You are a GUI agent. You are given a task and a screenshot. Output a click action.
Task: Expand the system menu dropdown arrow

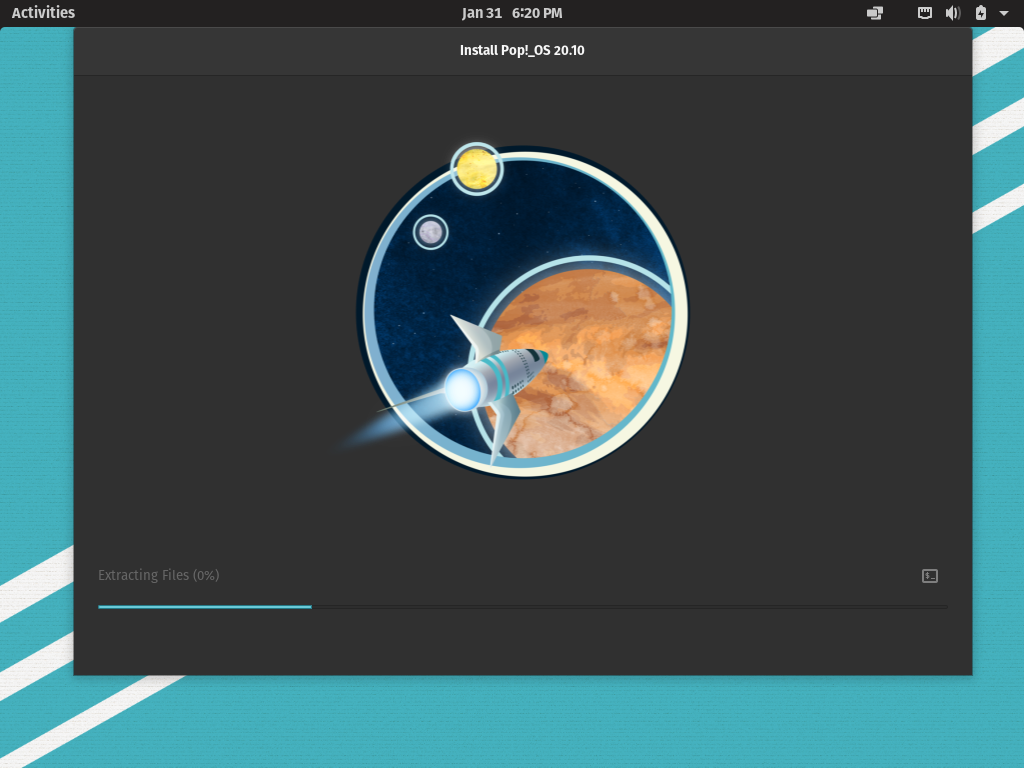1004,13
